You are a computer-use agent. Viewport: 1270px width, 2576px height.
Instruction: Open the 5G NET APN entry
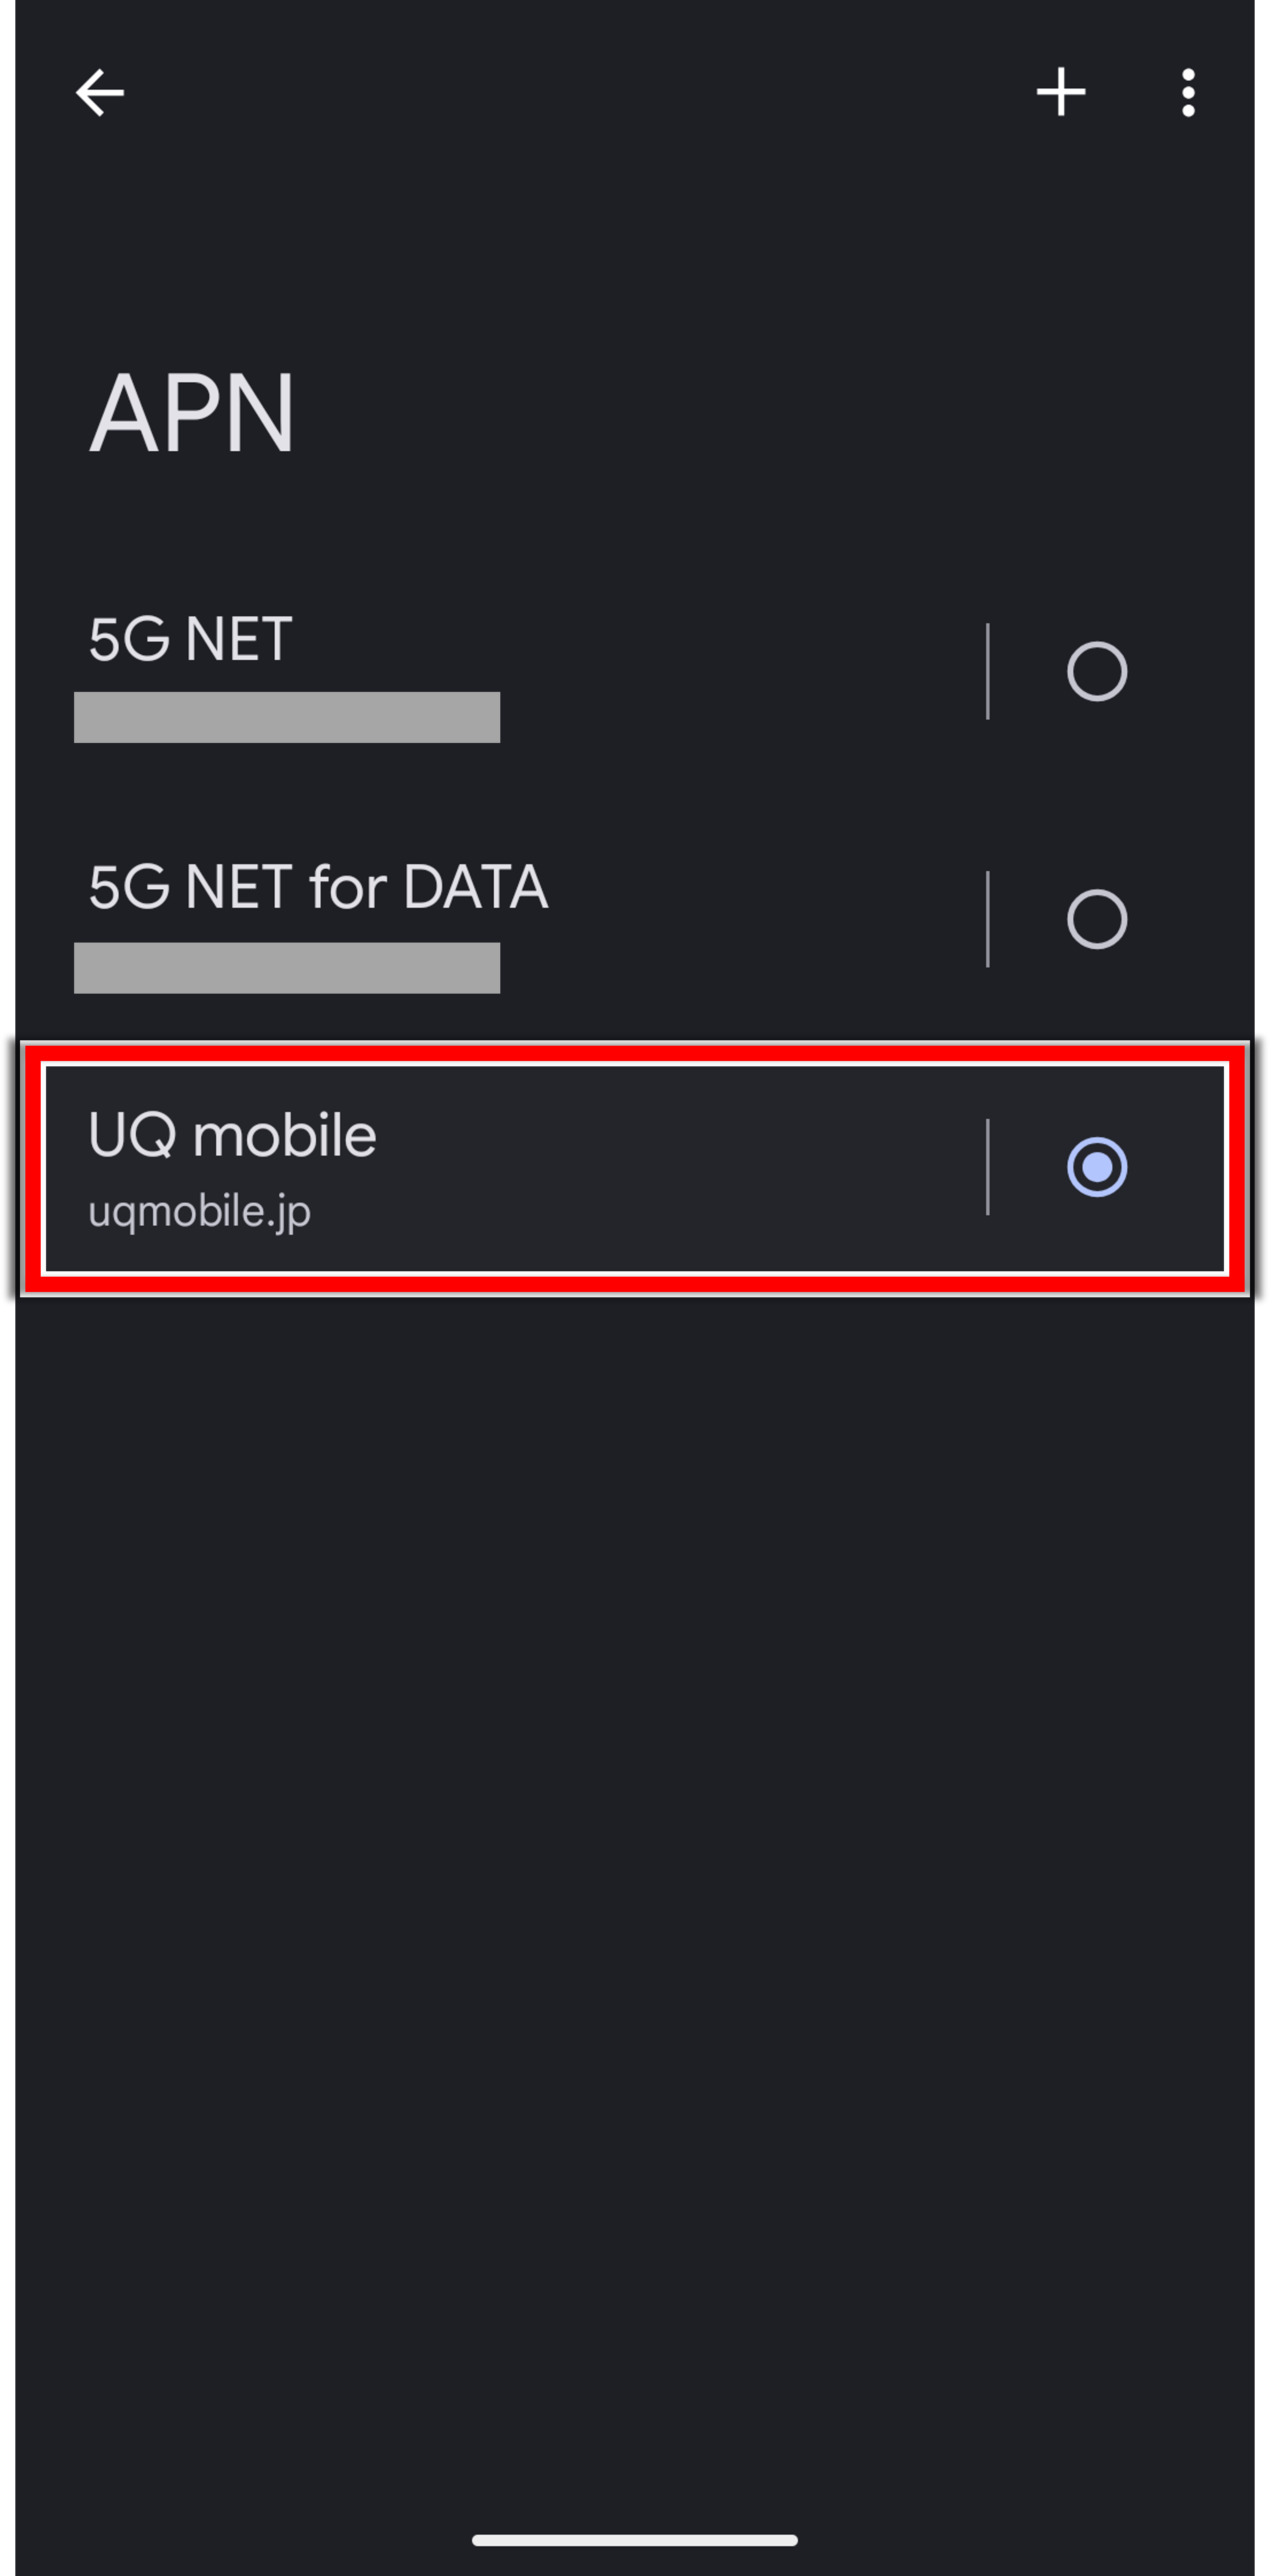(190, 640)
